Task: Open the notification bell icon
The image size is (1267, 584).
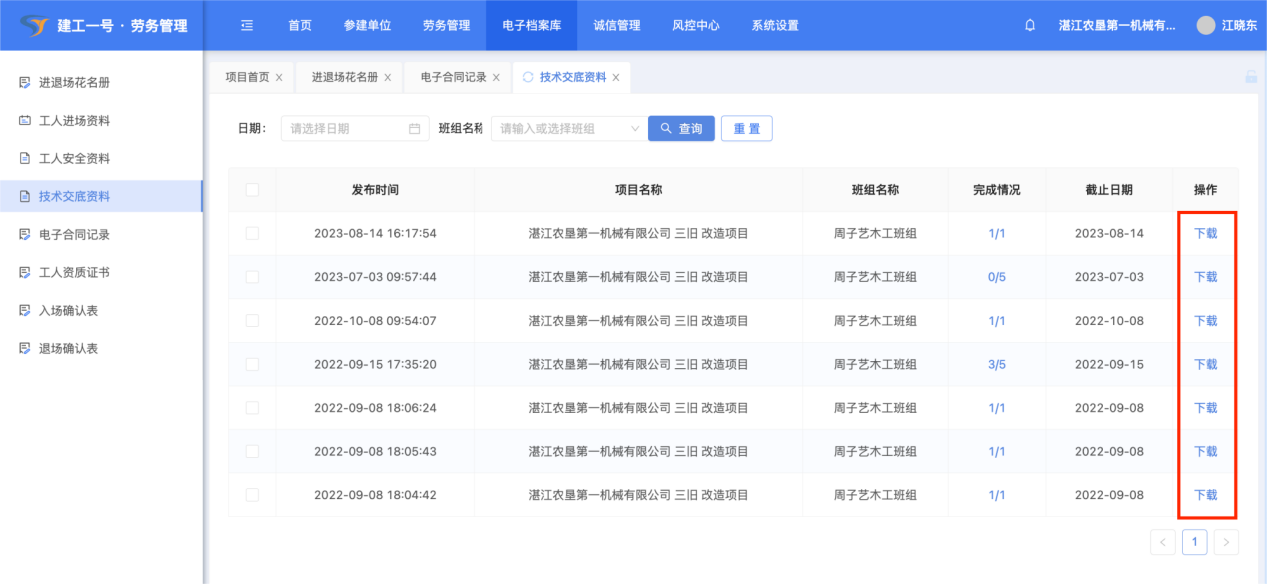Action: click(x=1030, y=26)
